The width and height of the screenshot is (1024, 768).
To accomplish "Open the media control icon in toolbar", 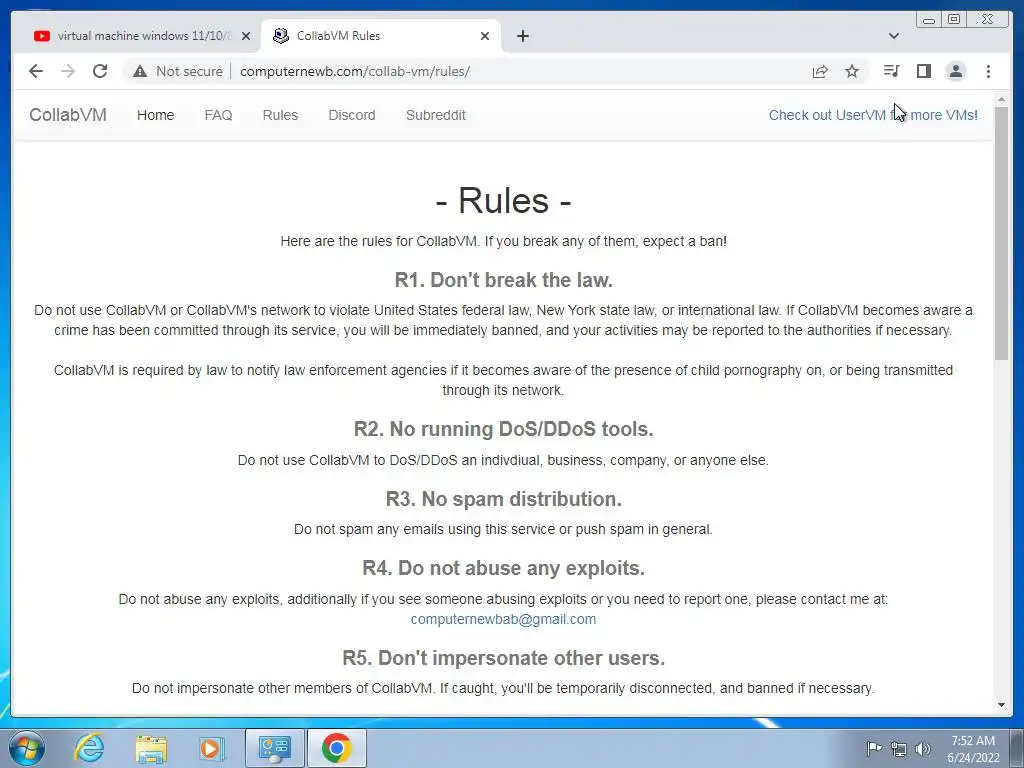I will [x=891, y=71].
